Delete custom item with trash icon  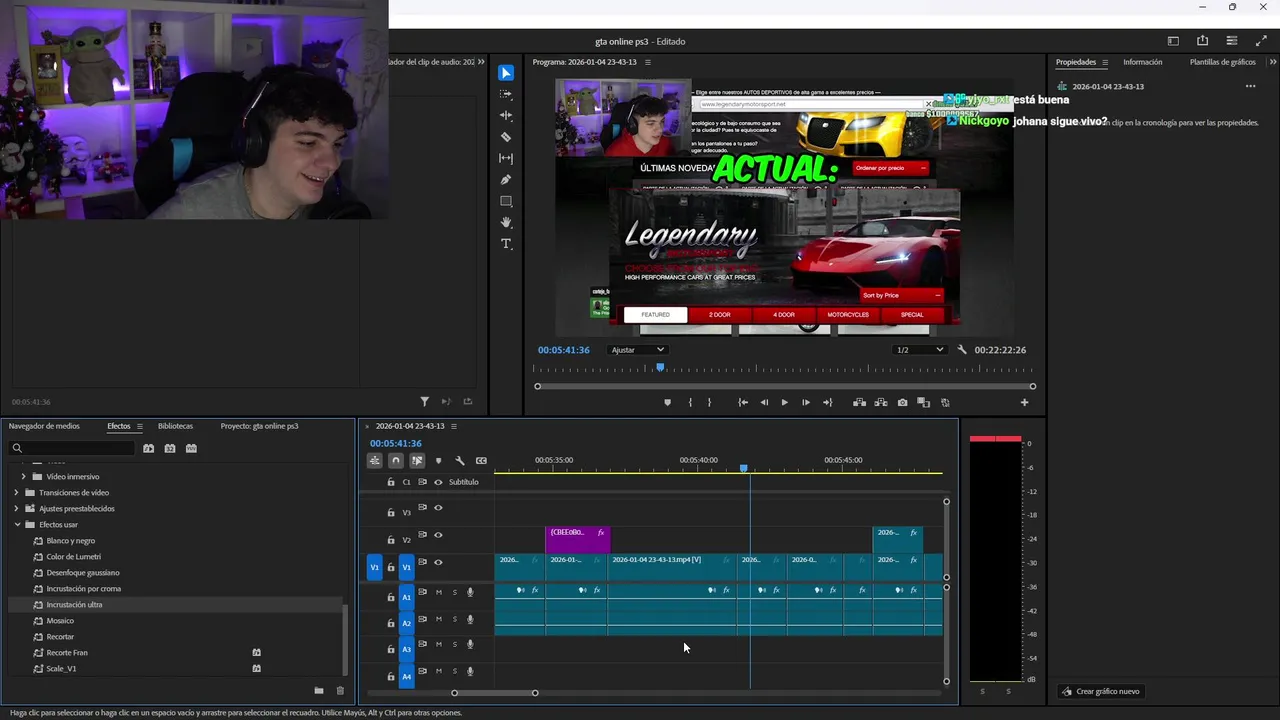340,691
